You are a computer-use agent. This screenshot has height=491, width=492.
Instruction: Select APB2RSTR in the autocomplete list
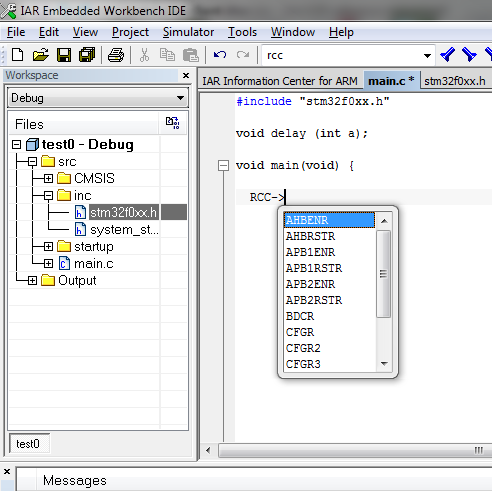329,300
